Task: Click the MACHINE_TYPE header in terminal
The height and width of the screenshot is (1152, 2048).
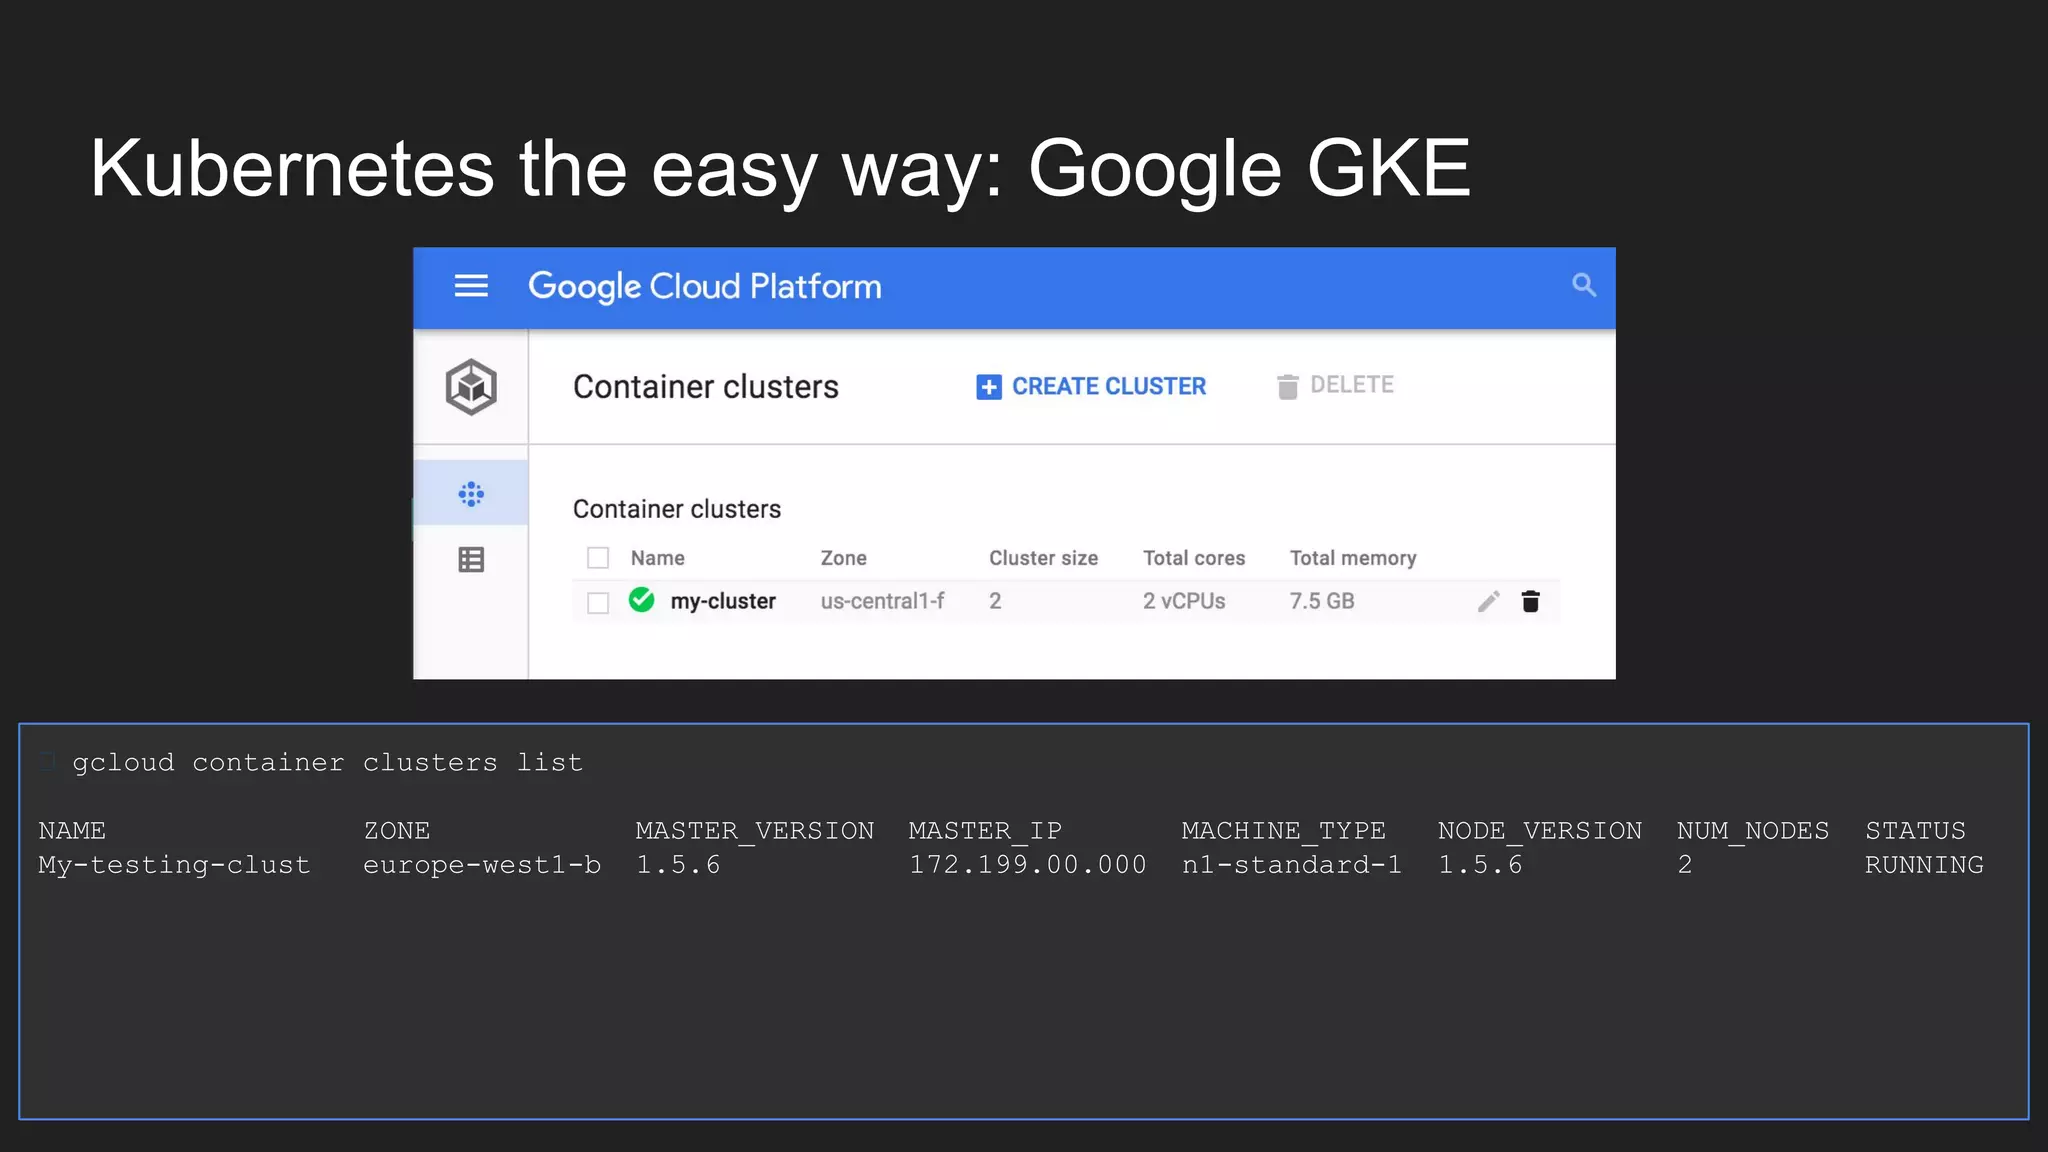Action: (x=1284, y=831)
